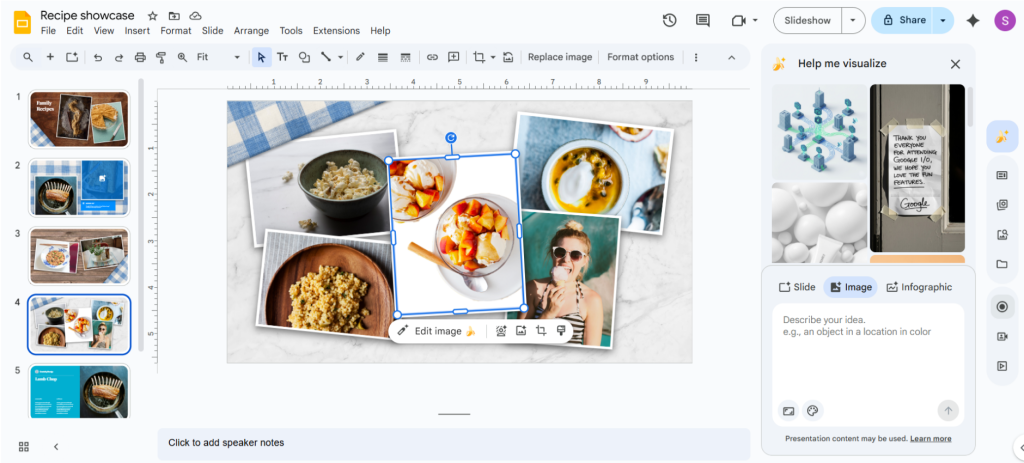This screenshot has height=463, width=1024.
Task: Select the text box tool
Action: (282, 57)
